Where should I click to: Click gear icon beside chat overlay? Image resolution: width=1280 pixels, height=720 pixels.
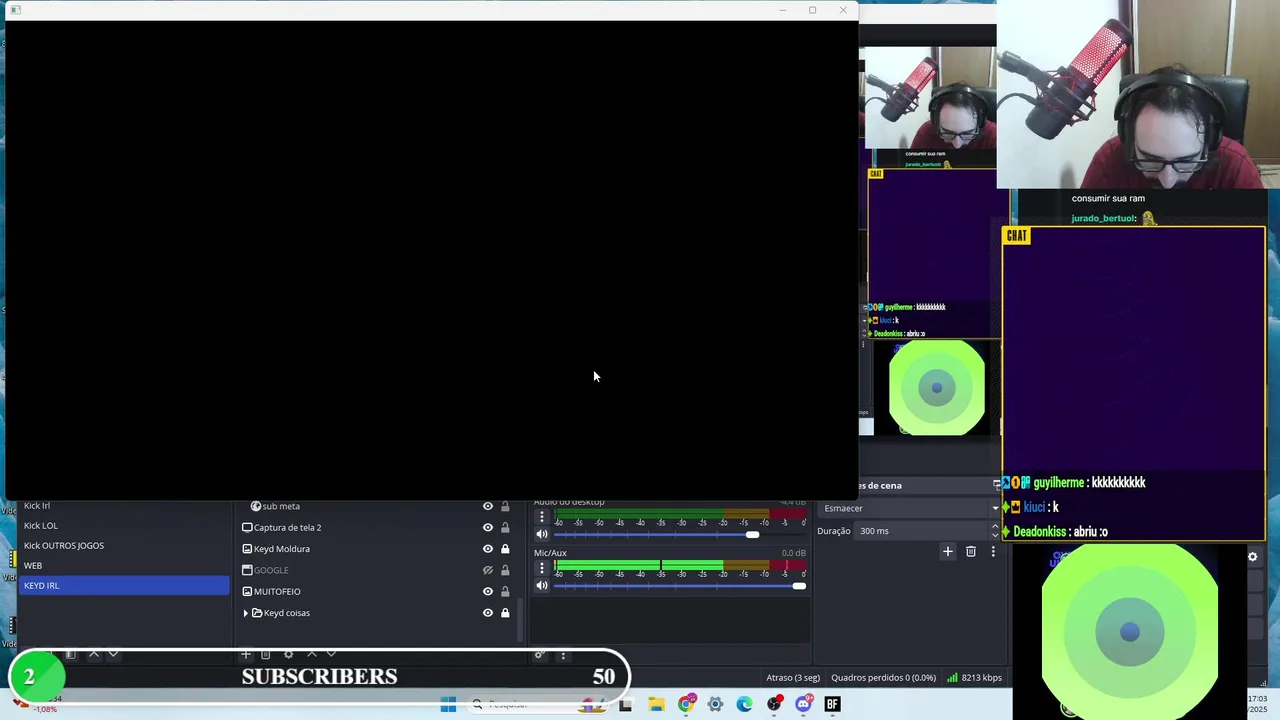(1253, 557)
